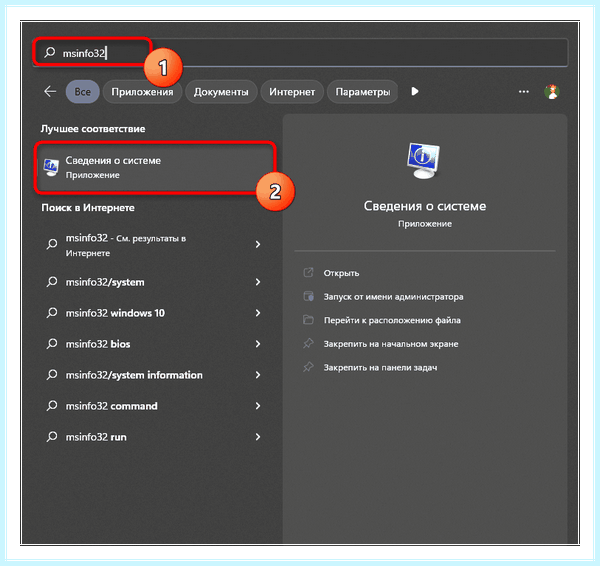Expand arrow next to msinfo32 windows 10
Screen dimensions: 600x566
click(258, 313)
